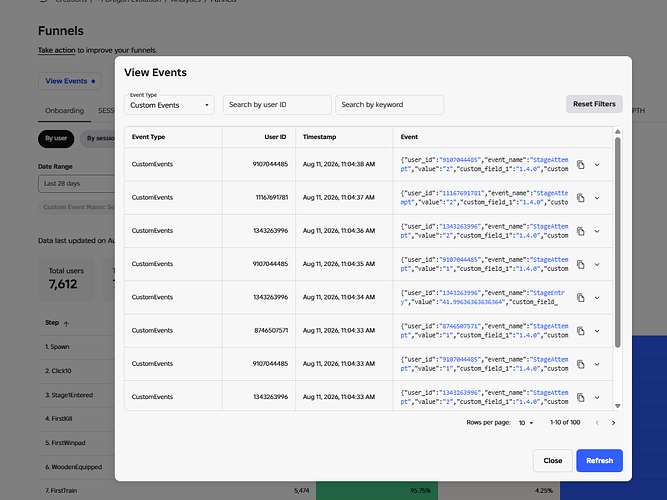Expand the 11:04:37 AM event row
667x500 pixels.
[x=597, y=198]
